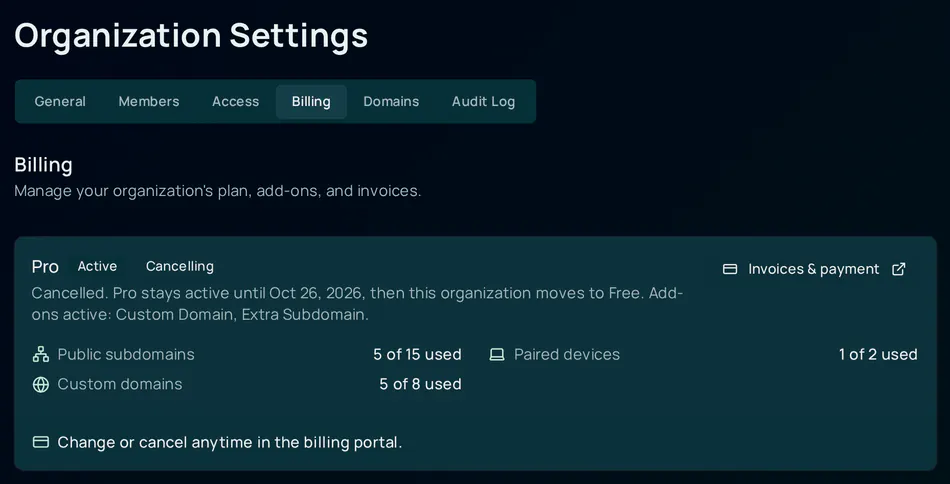
Task: Click the external link arrow icon
Action: click(899, 269)
